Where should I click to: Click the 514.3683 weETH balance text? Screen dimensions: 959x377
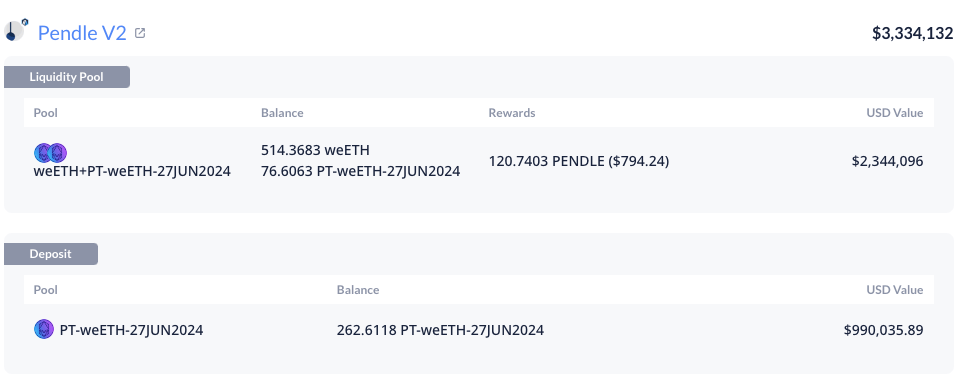click(316, 151)
